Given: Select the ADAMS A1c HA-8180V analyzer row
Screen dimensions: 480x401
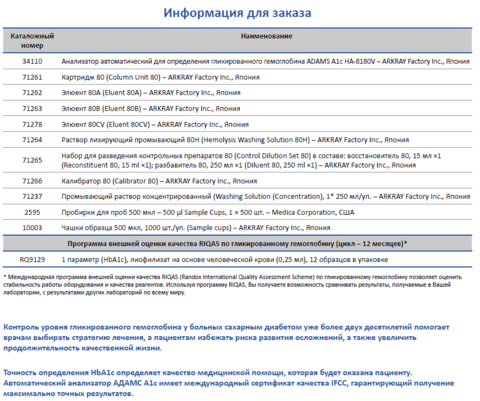Looking at the screenshot, I should point(237,61).
